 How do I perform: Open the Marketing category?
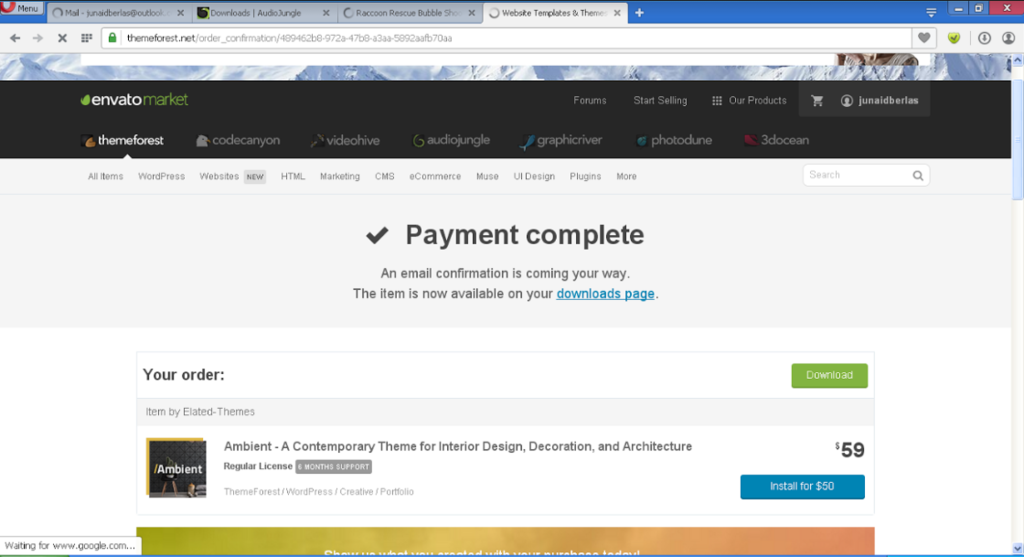(x=340, y=176)
